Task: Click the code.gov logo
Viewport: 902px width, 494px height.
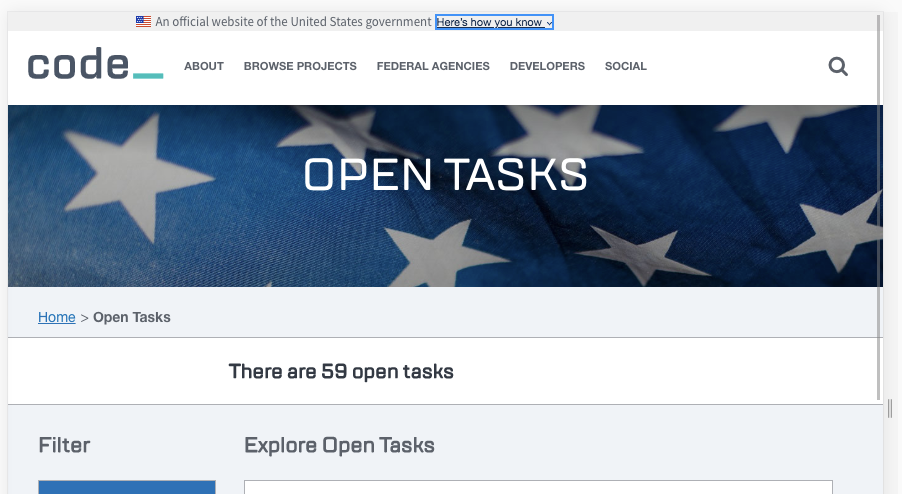Action: pyautogui.click(x=95, y=64)
